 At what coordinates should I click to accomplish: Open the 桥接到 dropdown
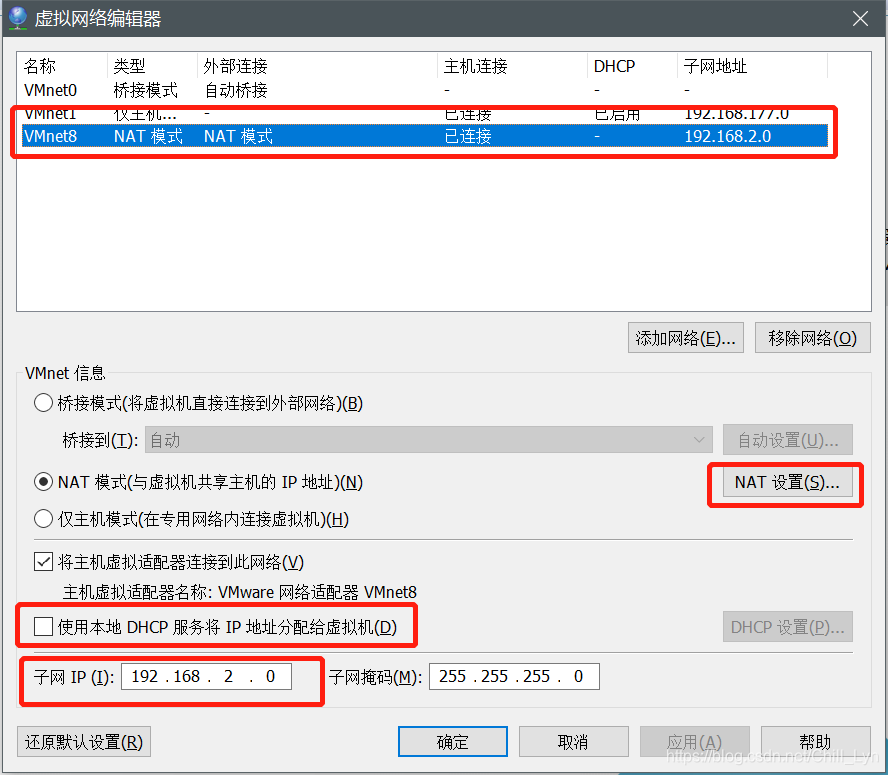coord(429,440)
